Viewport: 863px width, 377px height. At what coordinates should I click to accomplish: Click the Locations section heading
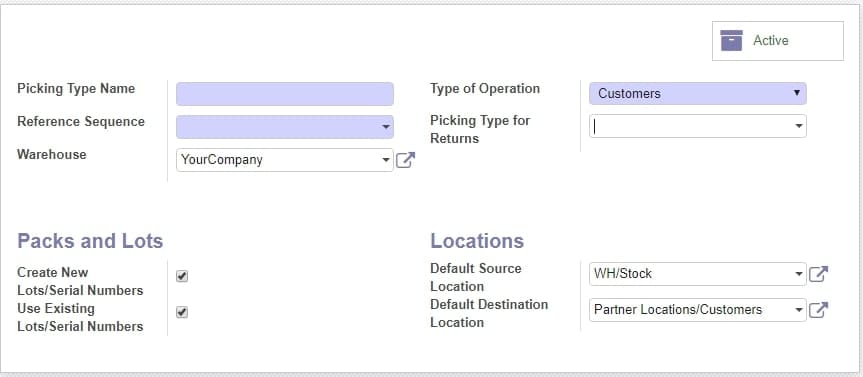[477, 241]
